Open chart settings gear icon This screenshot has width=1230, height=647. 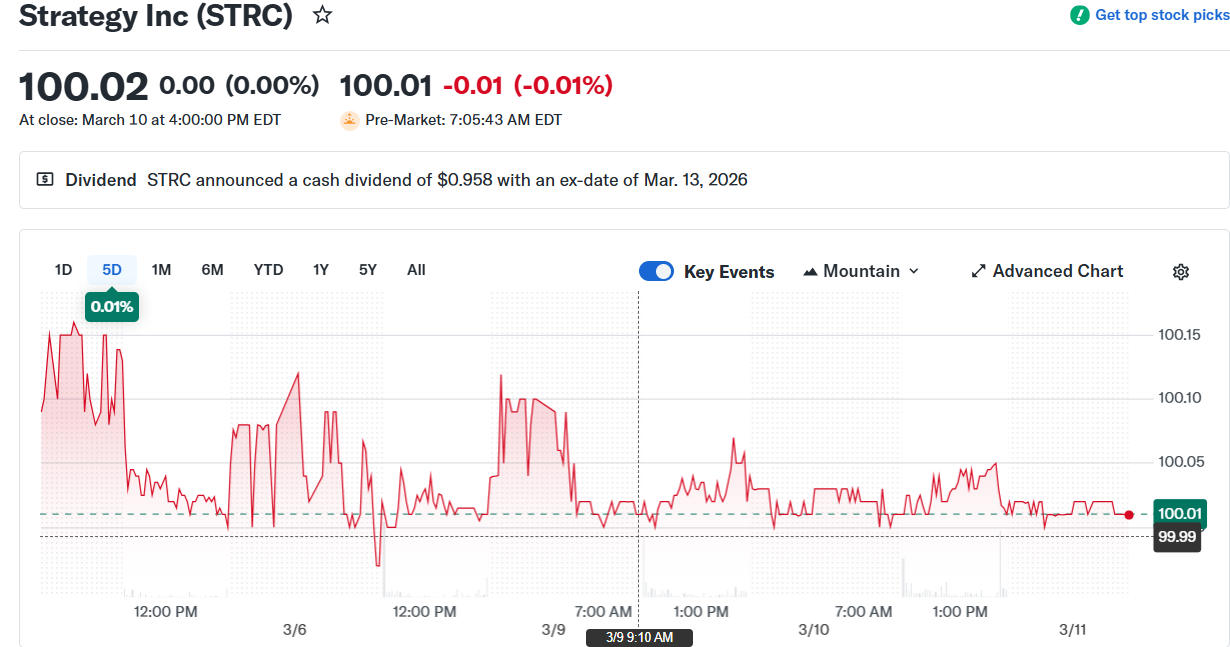point(1180,272)
